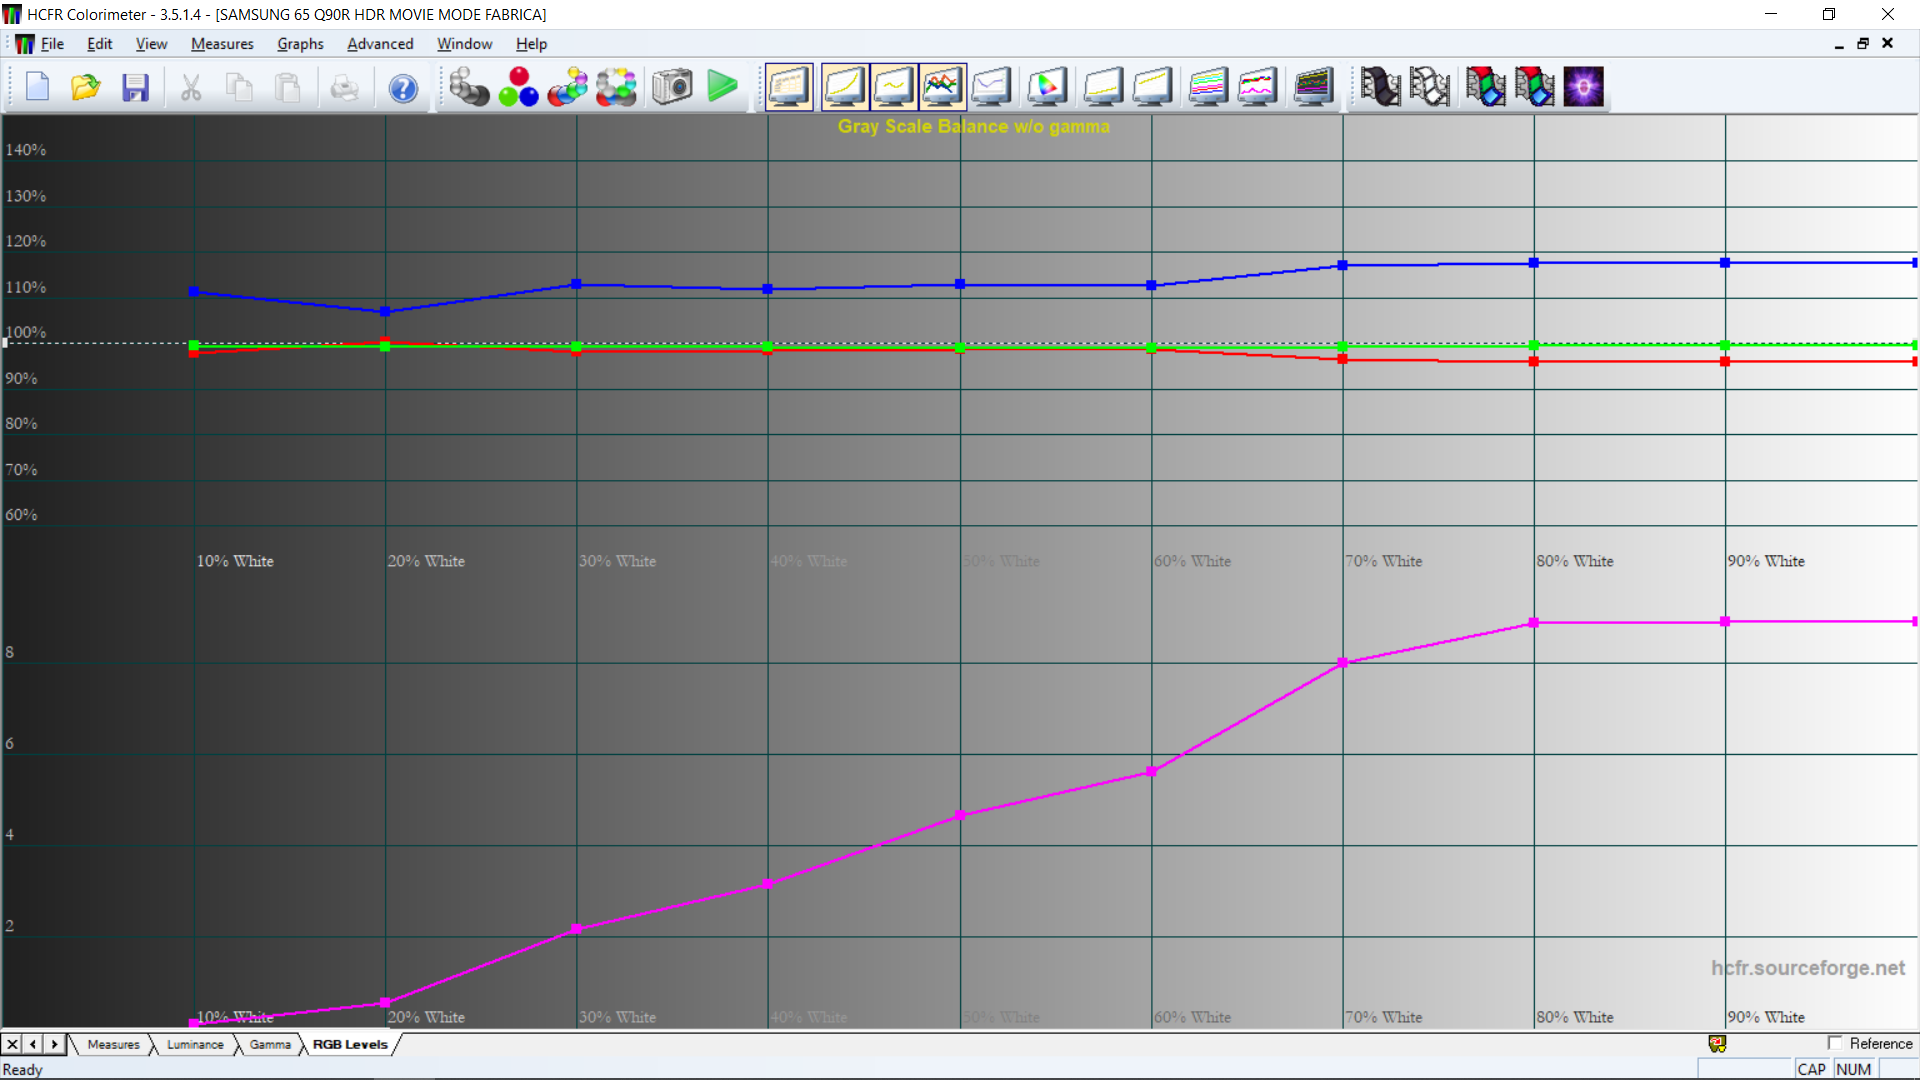
Task: Click the purple plasma pattern icon
Action: pyautogui.click(x=1583, y=87)
